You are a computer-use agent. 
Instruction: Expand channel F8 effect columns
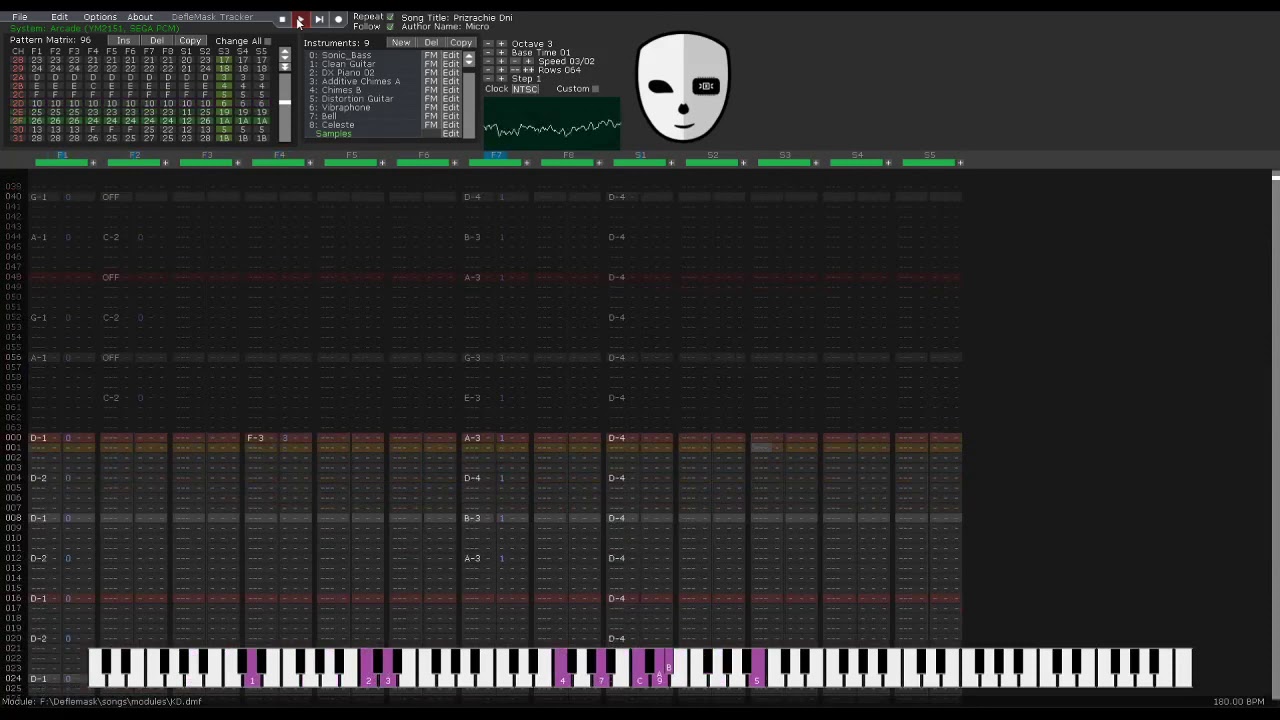coord(598,162)
